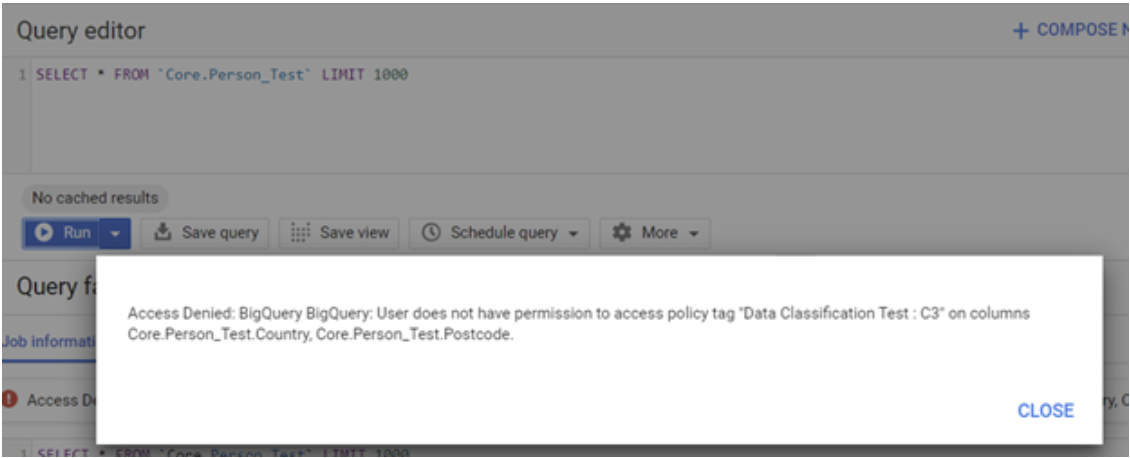The image size is (1130, 458).
Task: Click the COMPOSE text link at top right
Action: click(1080, 30)
